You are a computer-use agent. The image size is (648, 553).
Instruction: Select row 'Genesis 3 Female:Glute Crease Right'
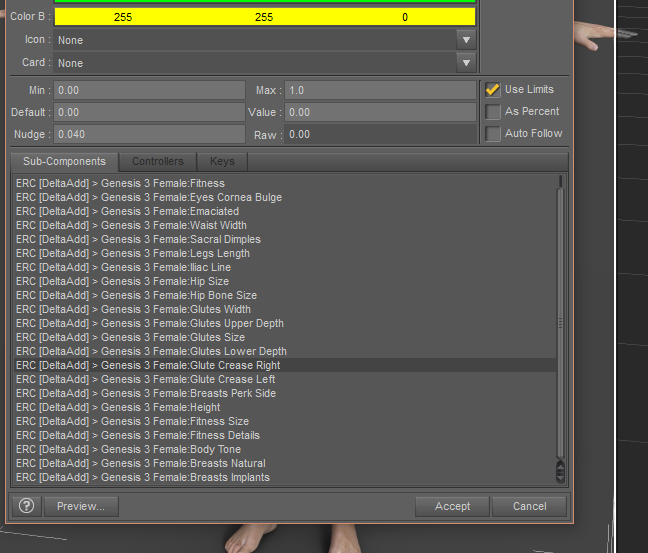pos(285,365)
